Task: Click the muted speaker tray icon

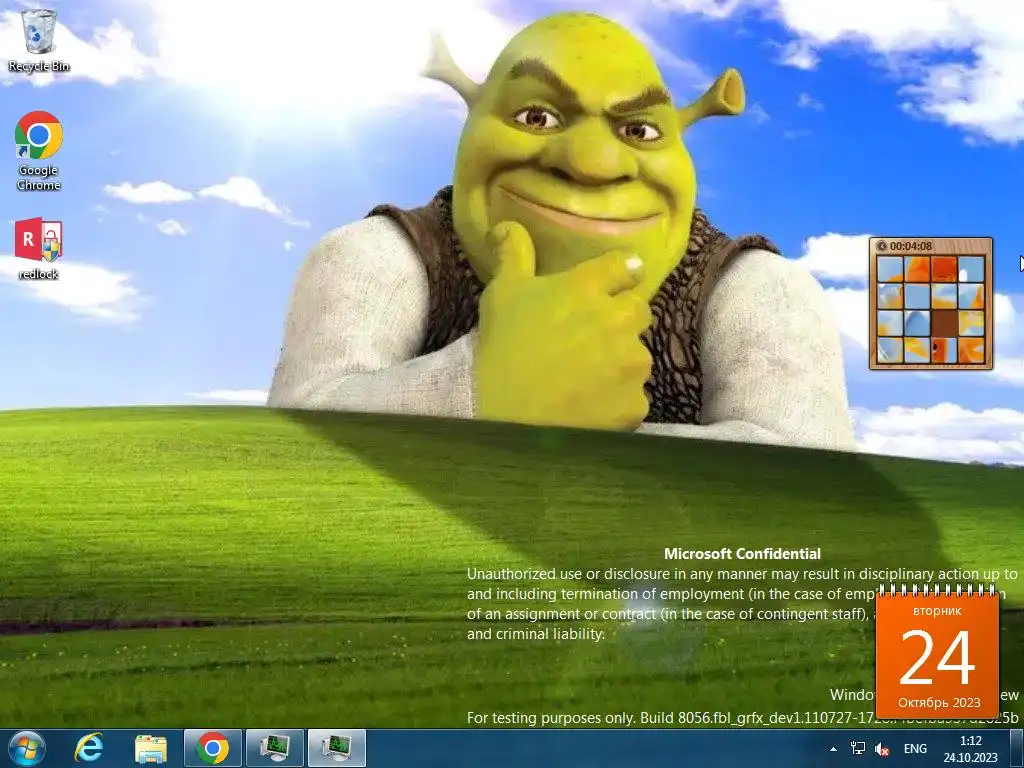Action: 882,749
